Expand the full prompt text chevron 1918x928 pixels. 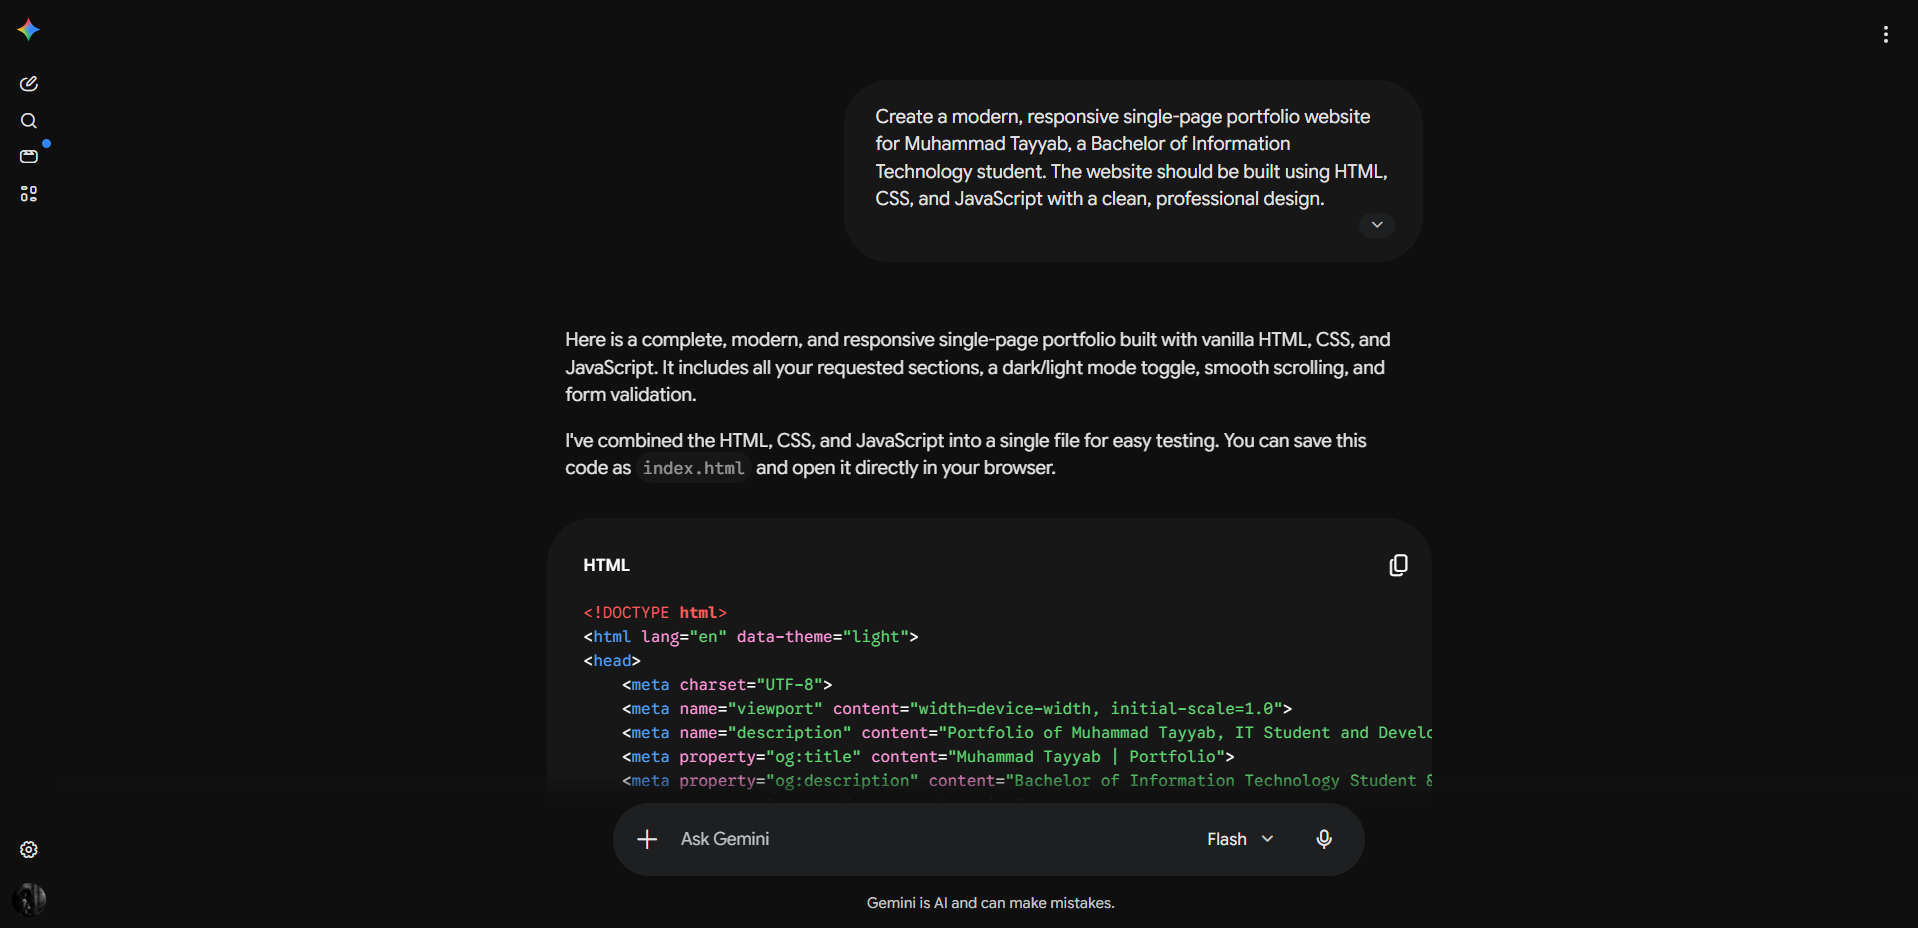pyautogui.click(x=1377, y=225)
